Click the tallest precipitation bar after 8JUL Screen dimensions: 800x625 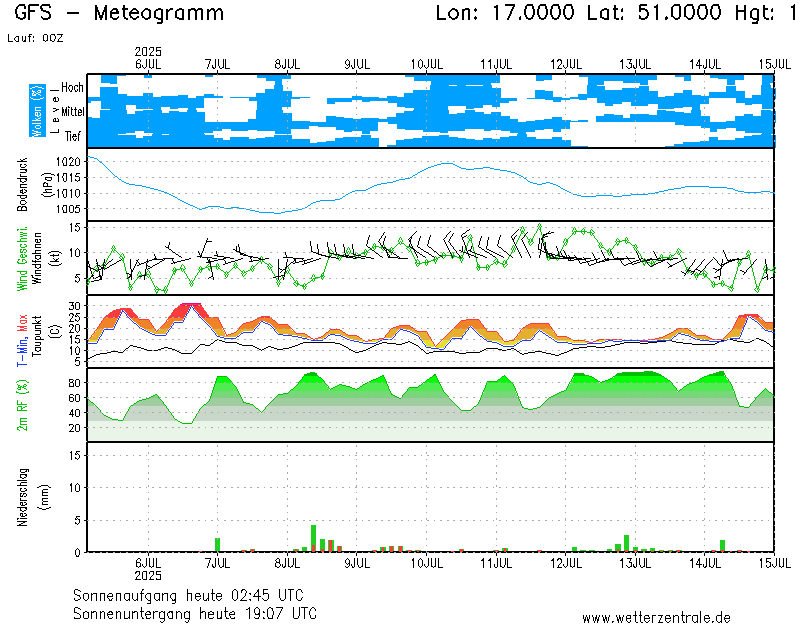(313, 538)
